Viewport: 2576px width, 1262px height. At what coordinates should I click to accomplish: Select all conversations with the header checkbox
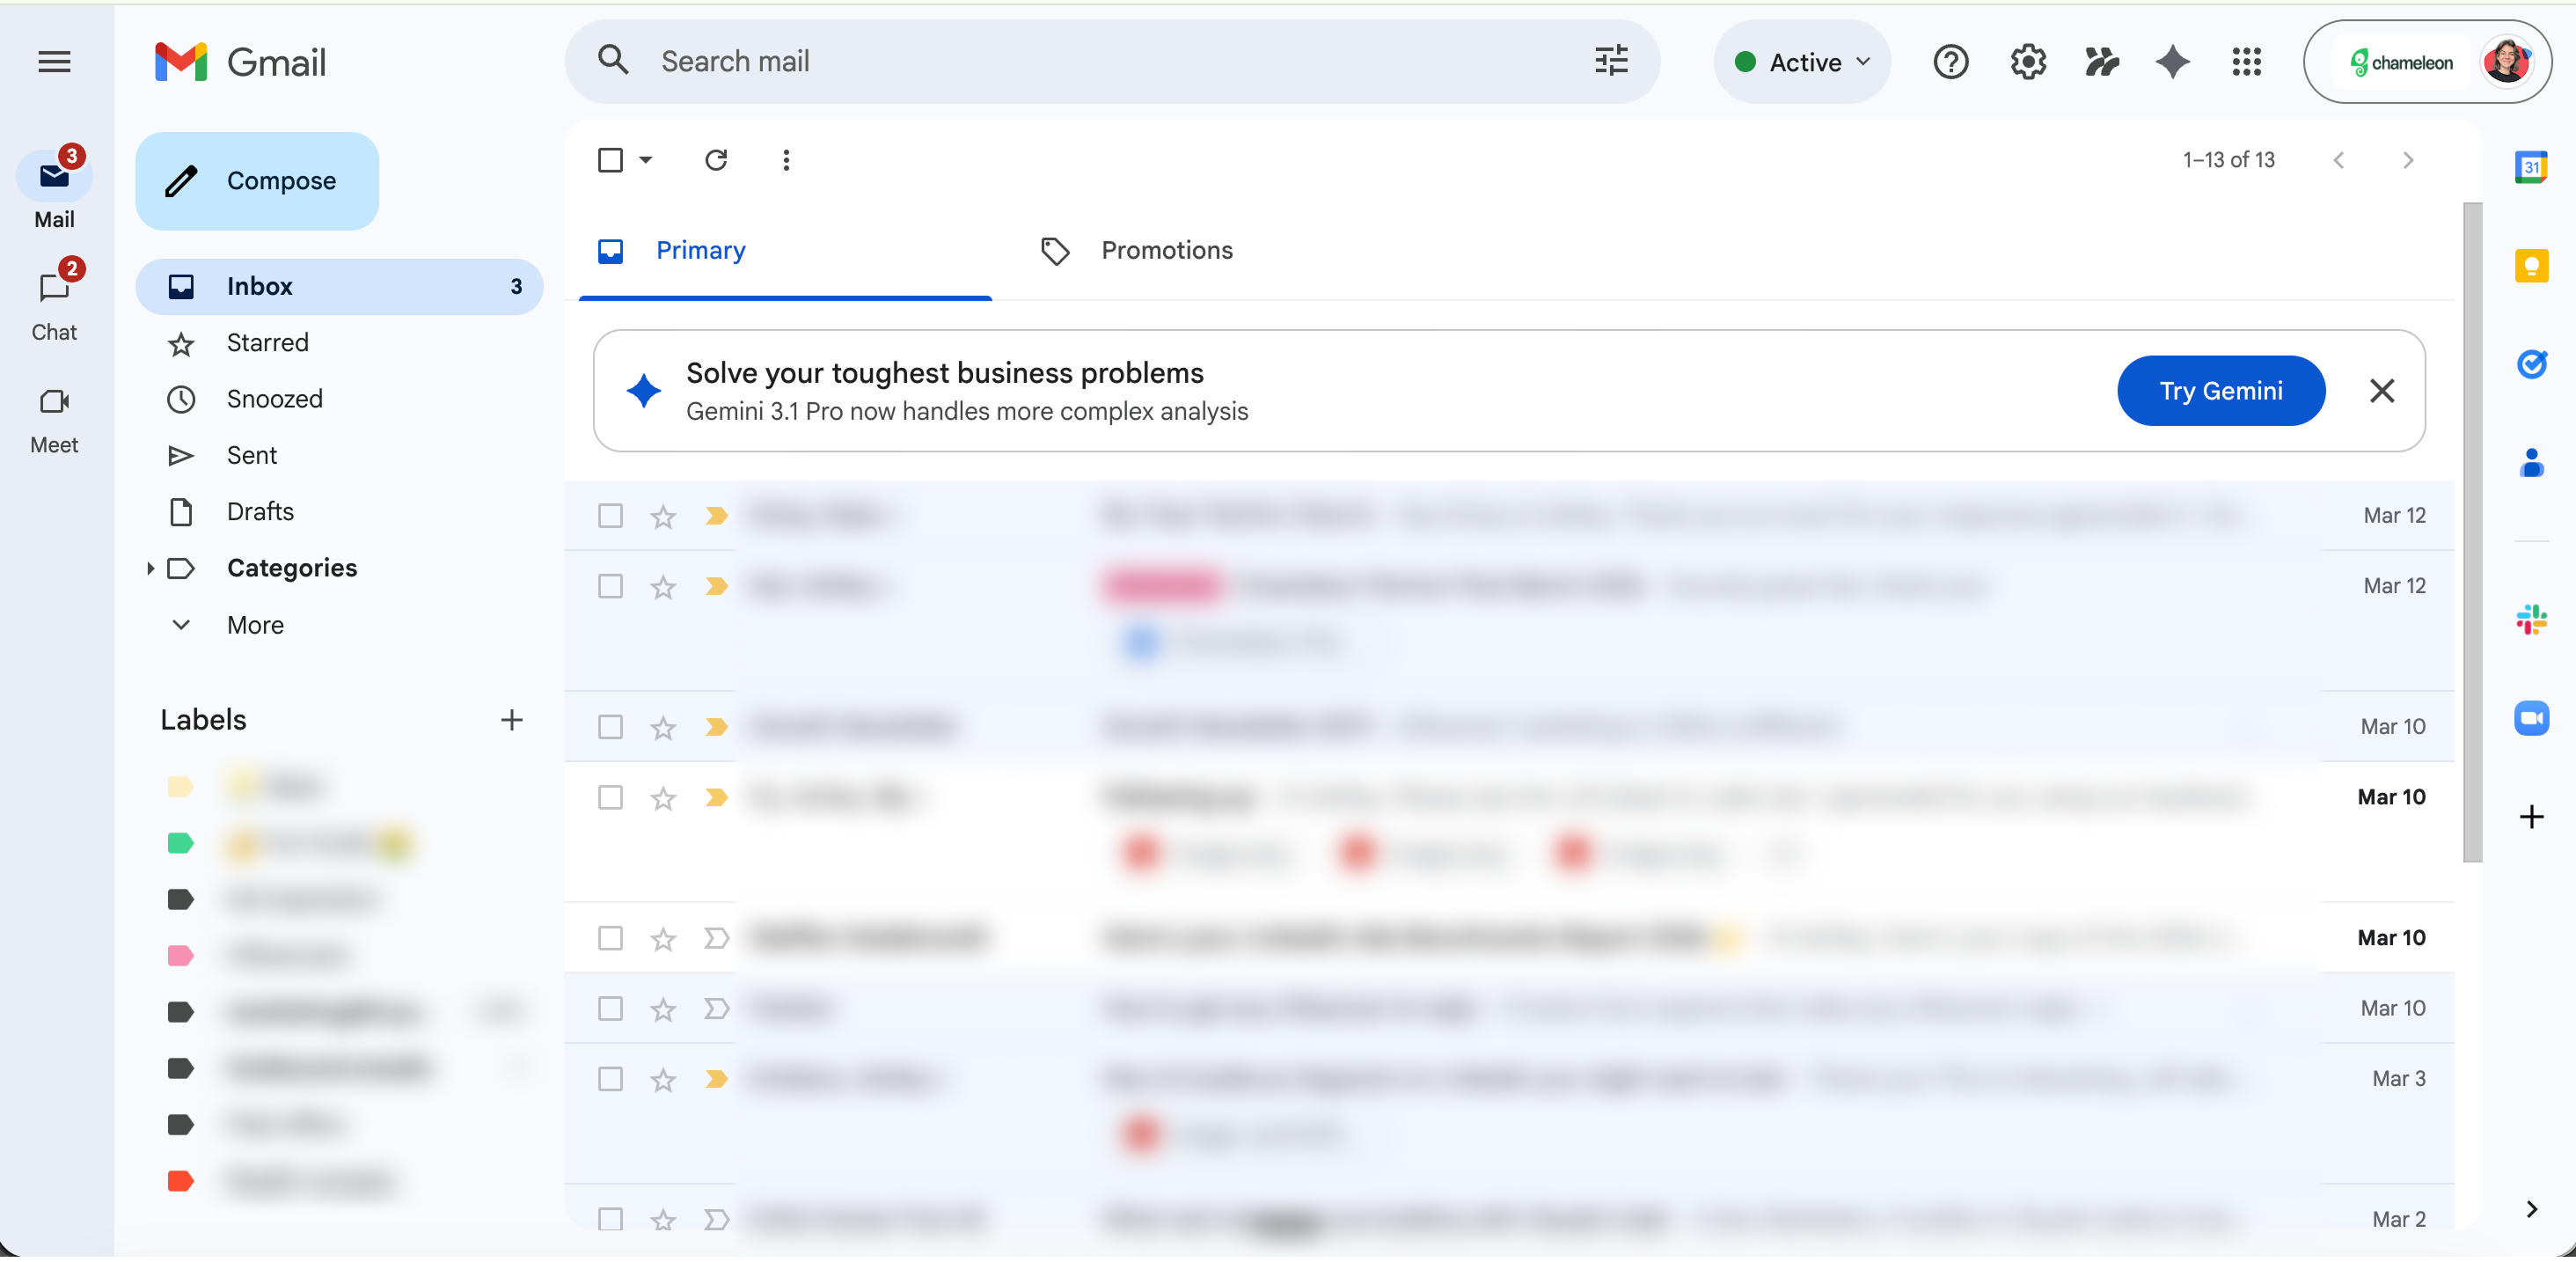[611, 160]
